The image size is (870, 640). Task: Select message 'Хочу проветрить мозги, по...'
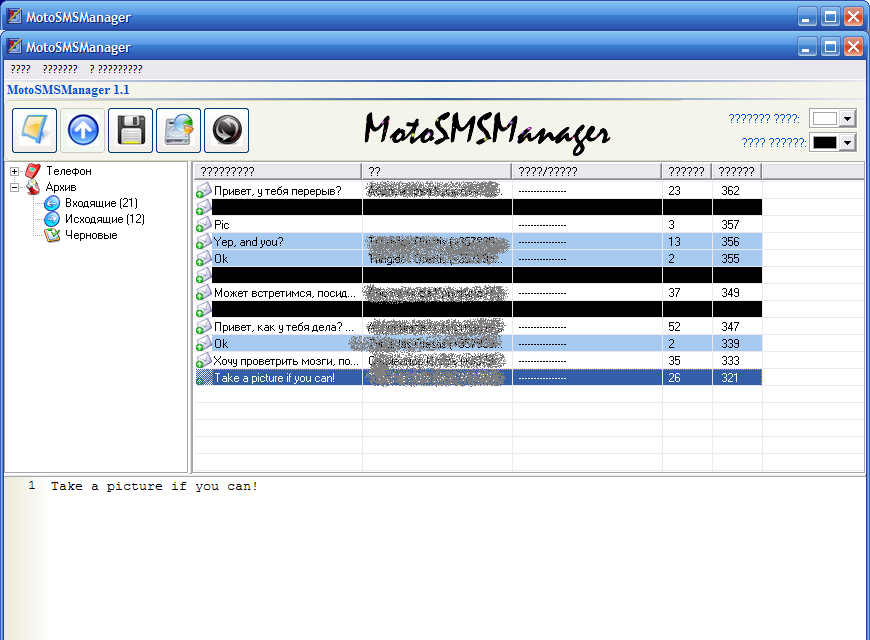point(478,361)
